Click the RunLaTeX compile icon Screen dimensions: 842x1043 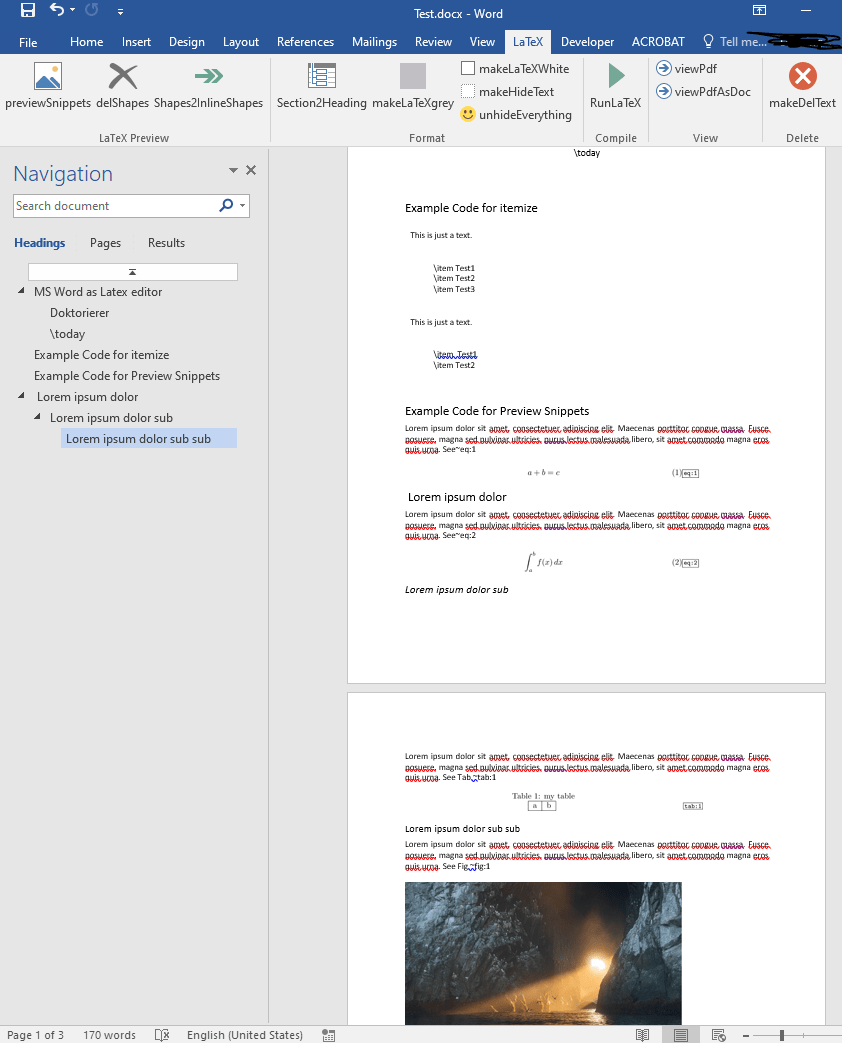pyautogui.click(x=614, y=75)
